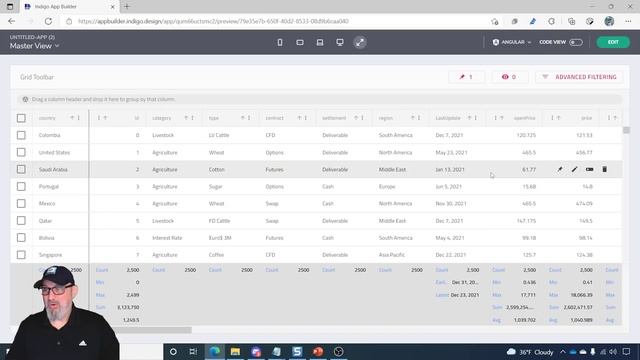Open File Explorer from the taskbar
This screenshot has height=360, width=640.
(x=235, y=351)
